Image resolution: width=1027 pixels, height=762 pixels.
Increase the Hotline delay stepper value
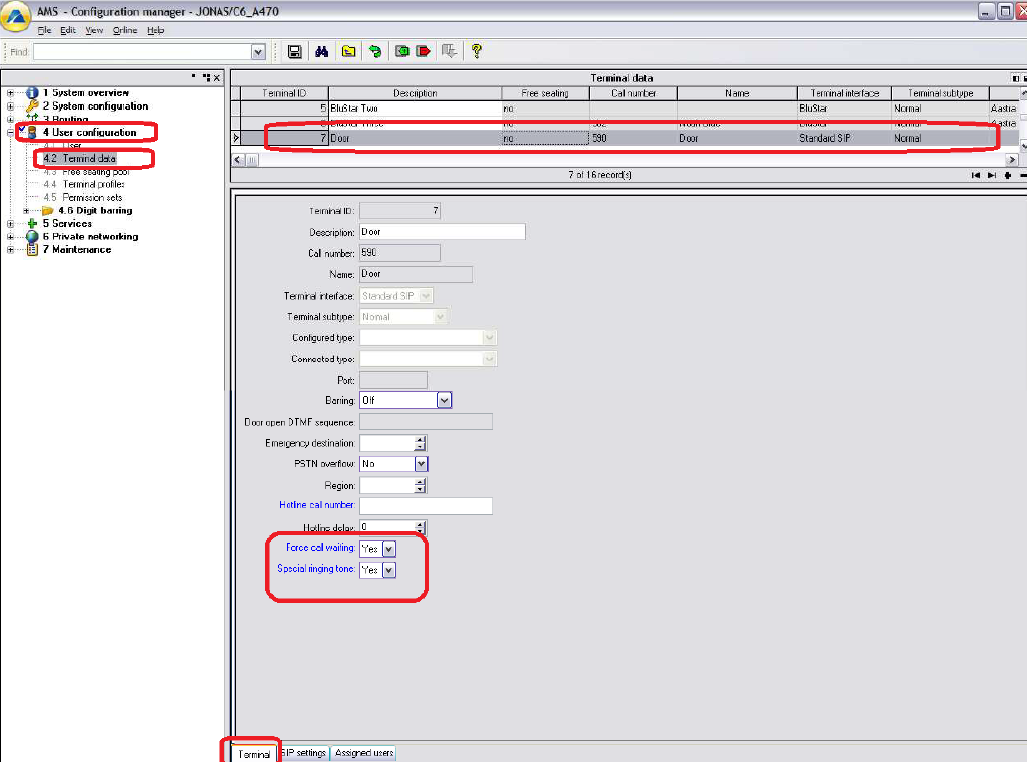[421, 522]
